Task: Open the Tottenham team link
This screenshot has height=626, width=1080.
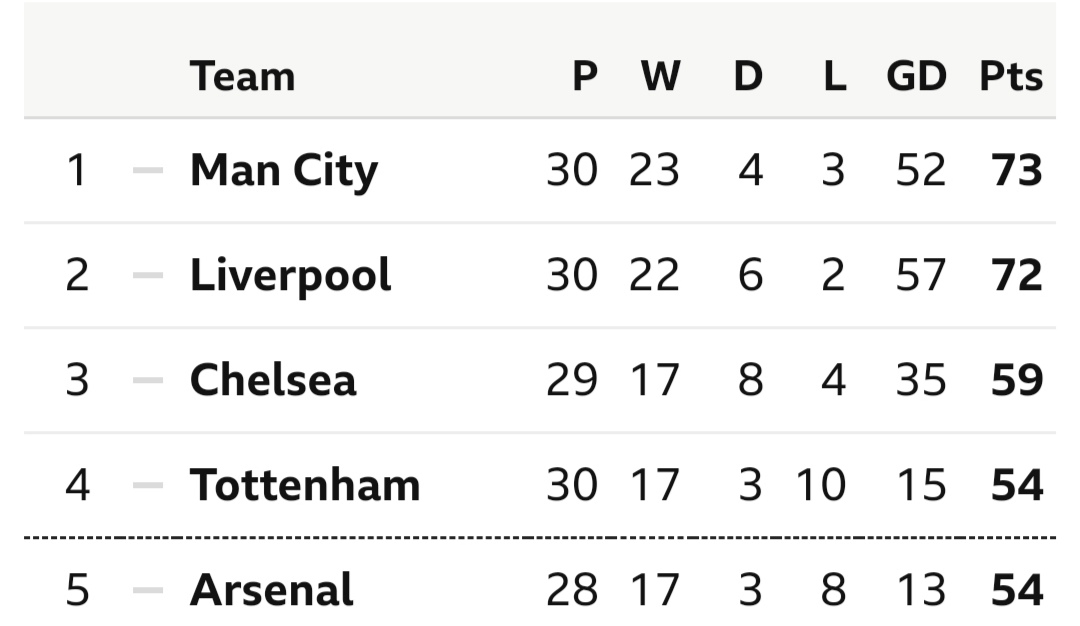Action: (305, 485)
